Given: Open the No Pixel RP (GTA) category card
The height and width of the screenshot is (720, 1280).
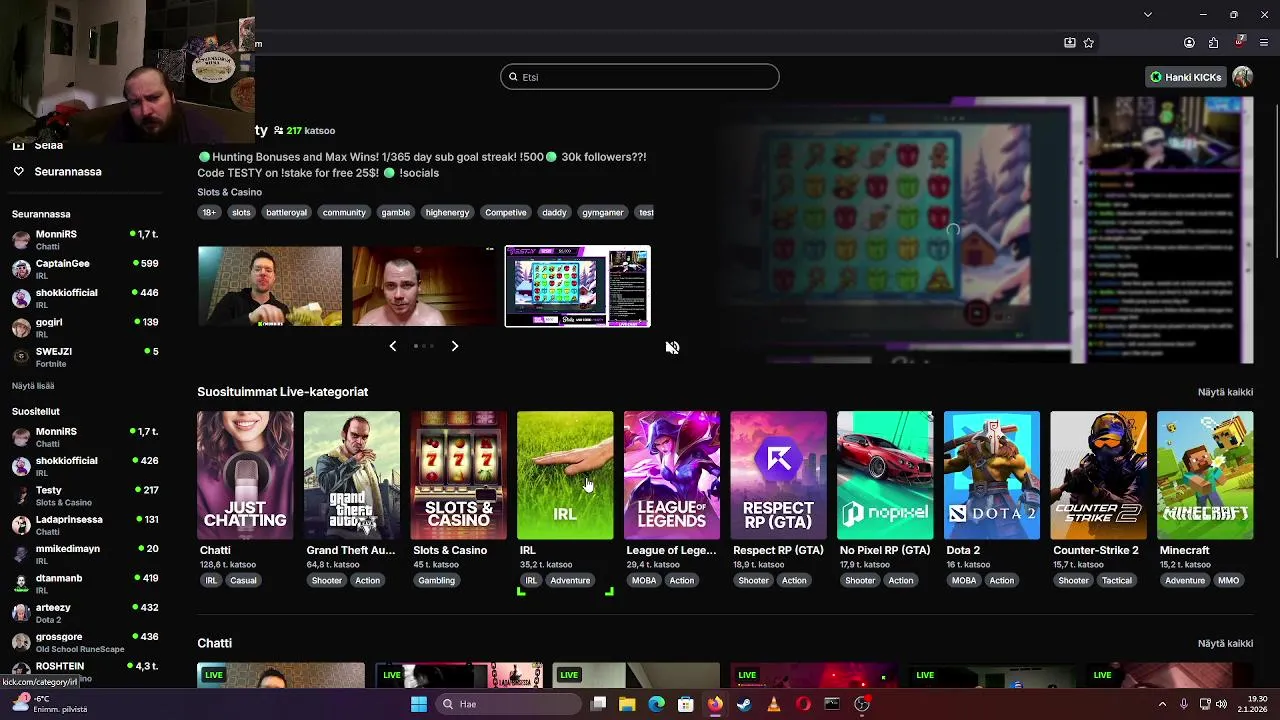Looking at the screenshot, I should [x=885, y=475].
